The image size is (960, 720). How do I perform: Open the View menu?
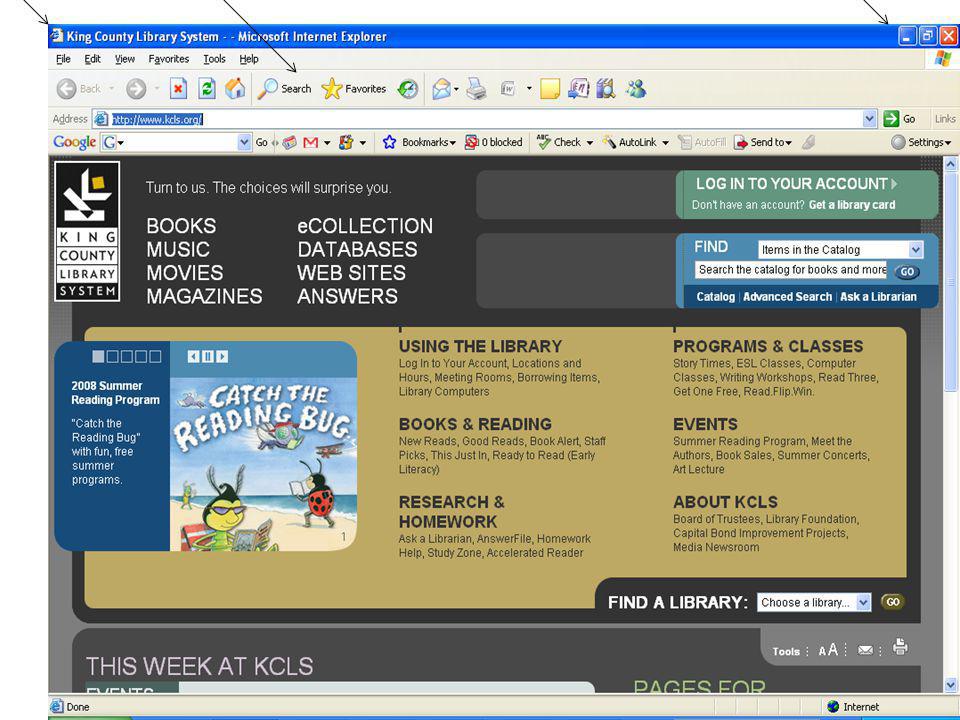(124, 59)
